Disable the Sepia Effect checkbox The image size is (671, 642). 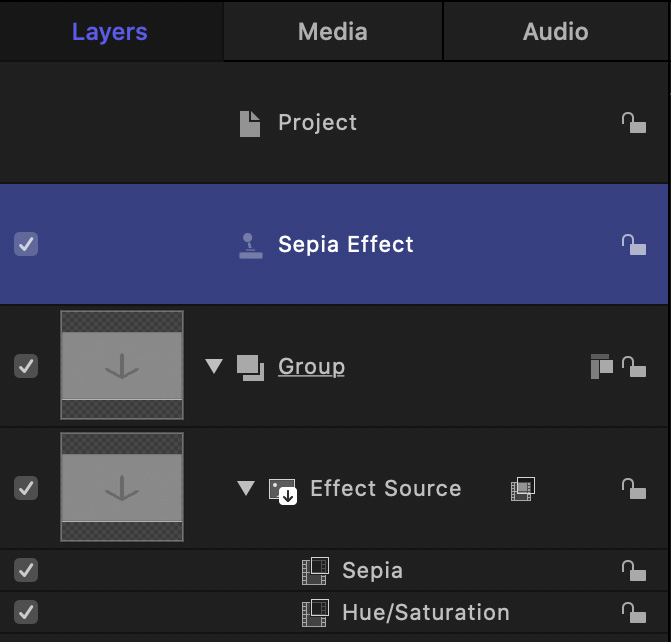26,245
